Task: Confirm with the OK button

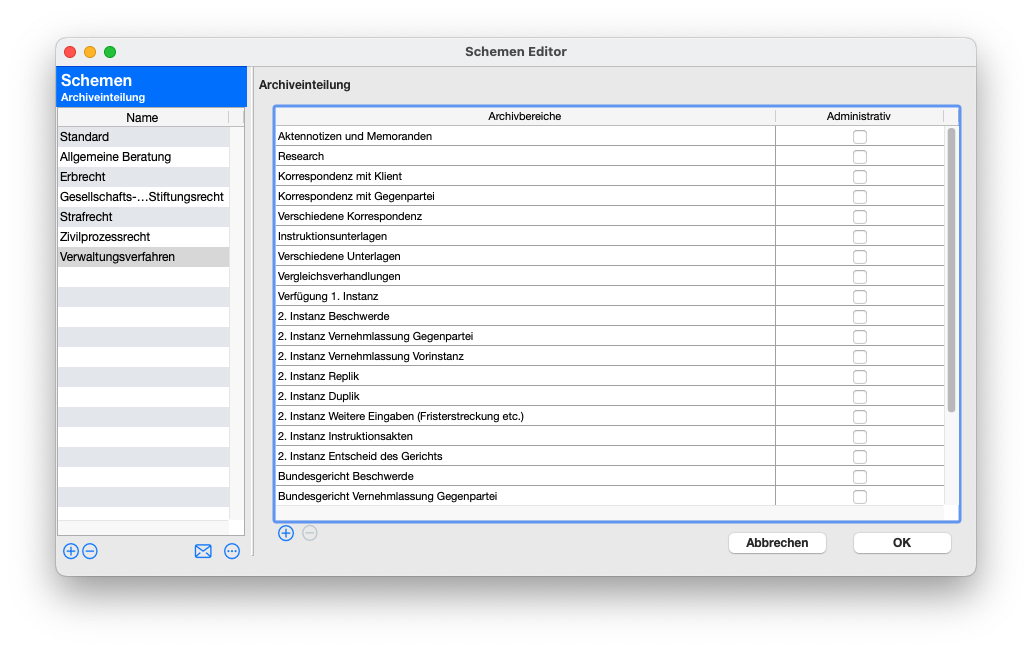Action: (x=901, y=543)
